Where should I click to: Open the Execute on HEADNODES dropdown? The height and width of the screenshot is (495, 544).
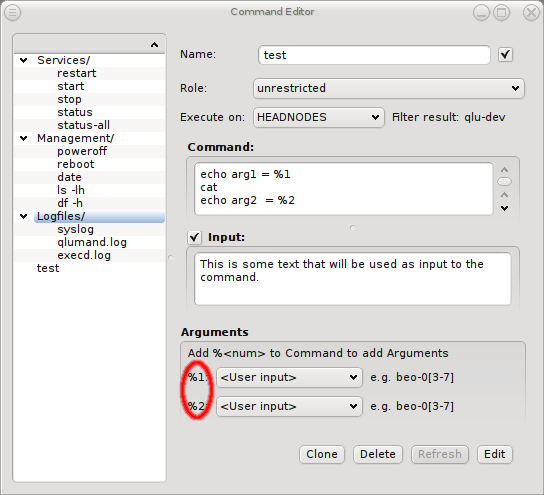[x=318, y=118]
